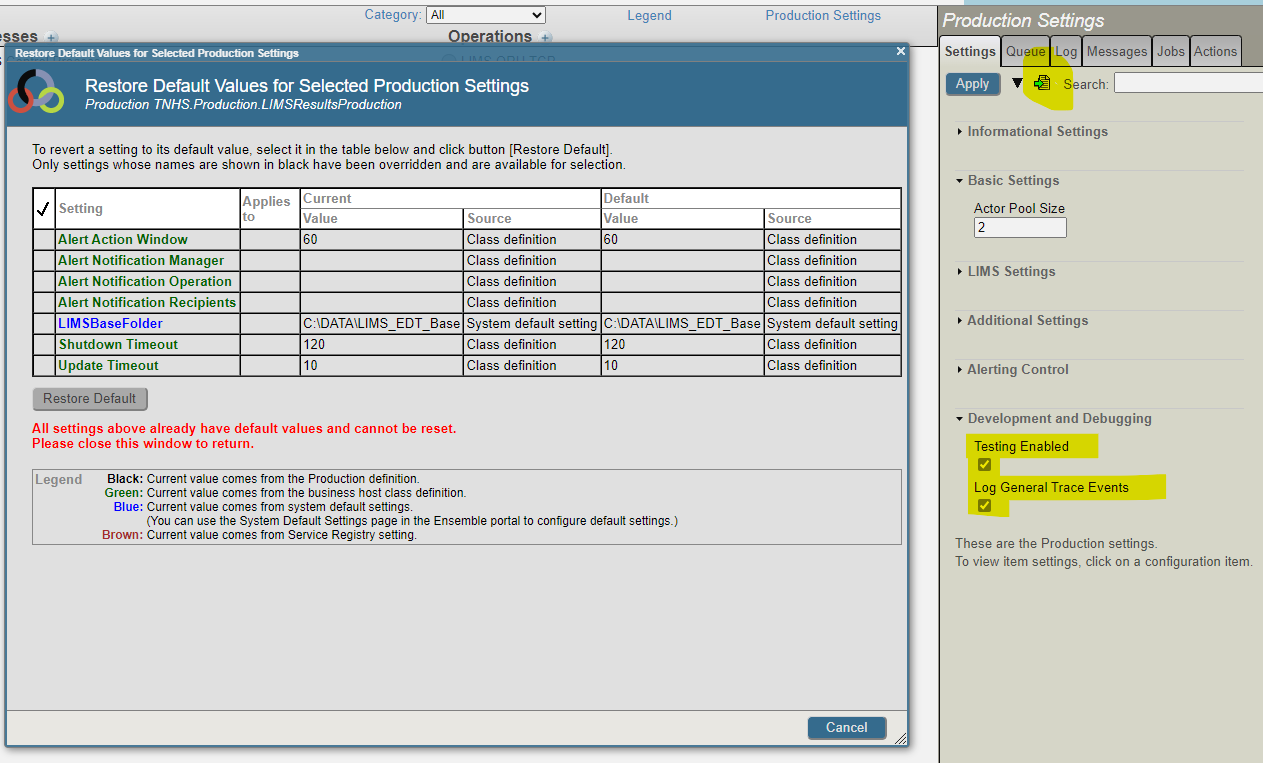Toggle the Testing Enabled checkbox
Viewport: 1263px width, 763px height.
984,464
